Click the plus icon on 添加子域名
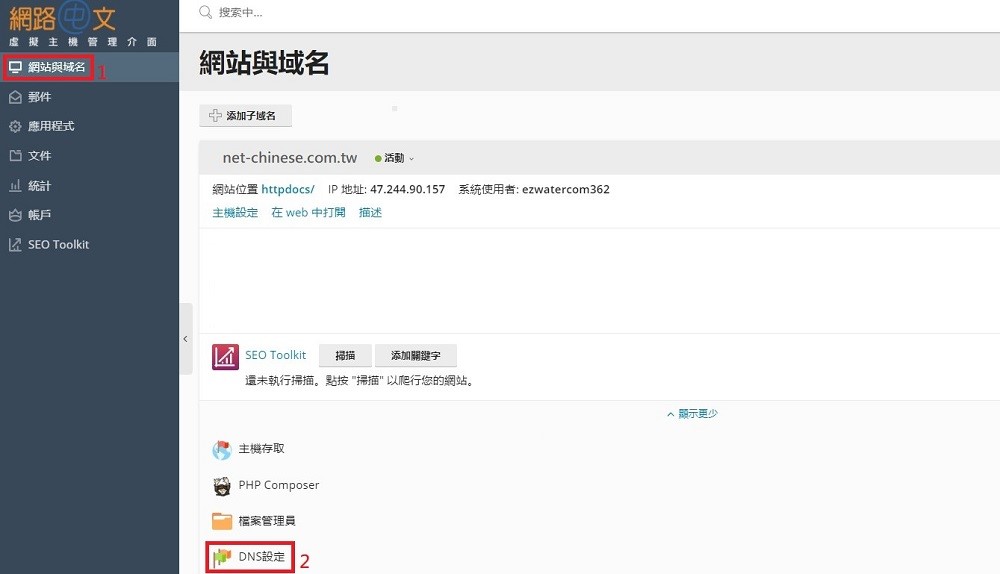 (216, 115)
